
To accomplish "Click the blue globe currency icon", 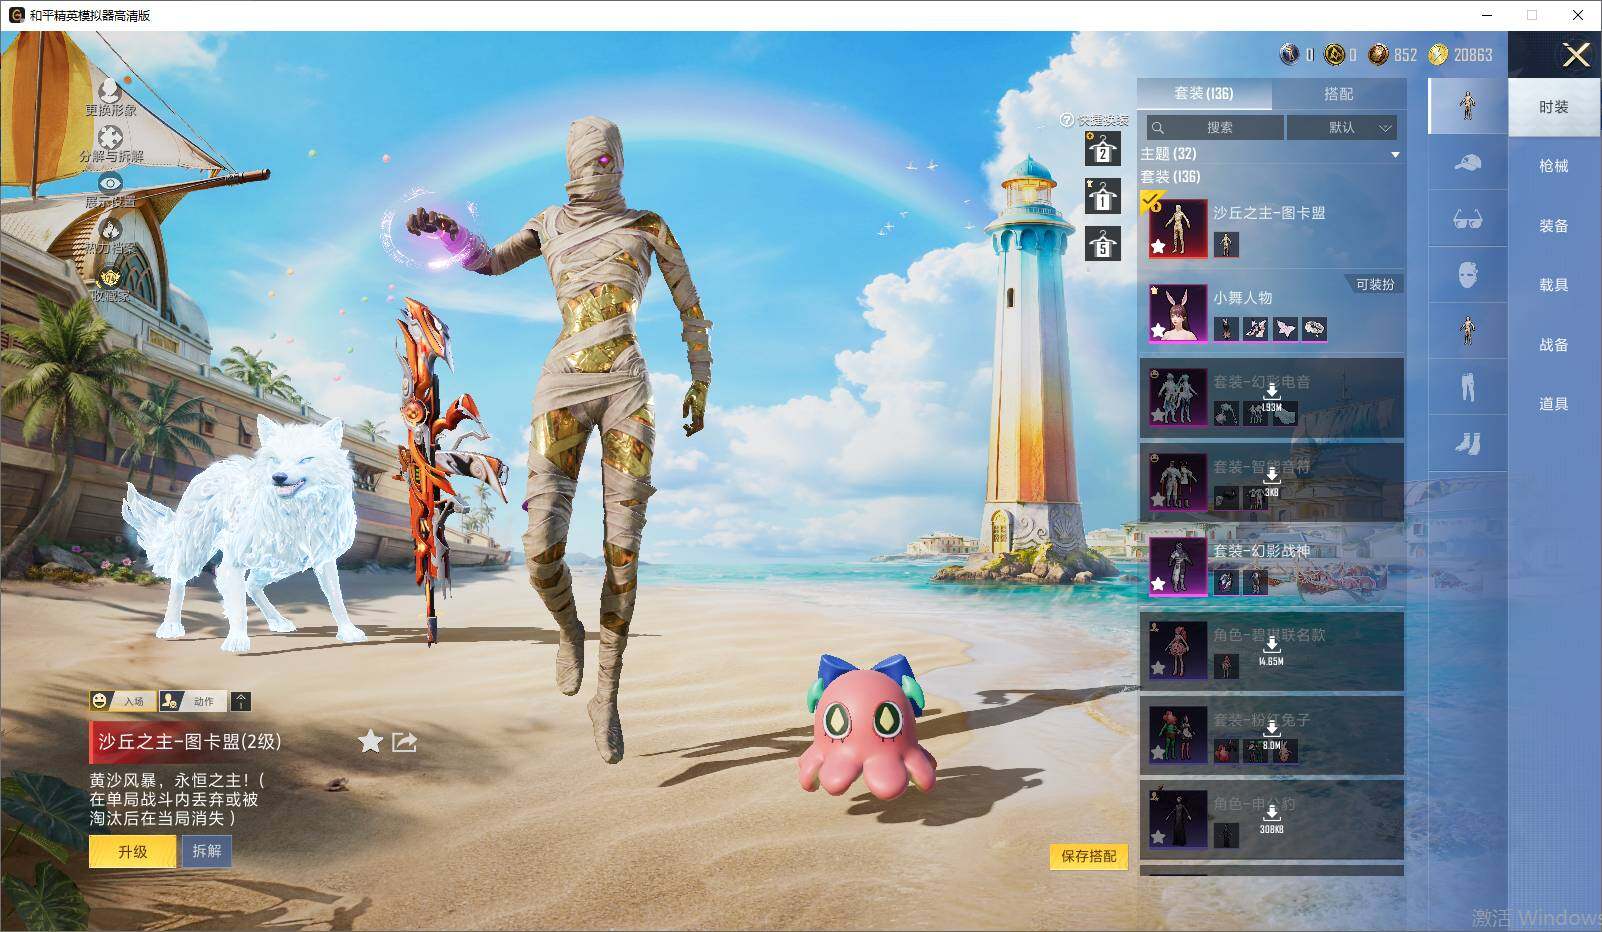I will pyautogui.click(x=1289, y=55).
